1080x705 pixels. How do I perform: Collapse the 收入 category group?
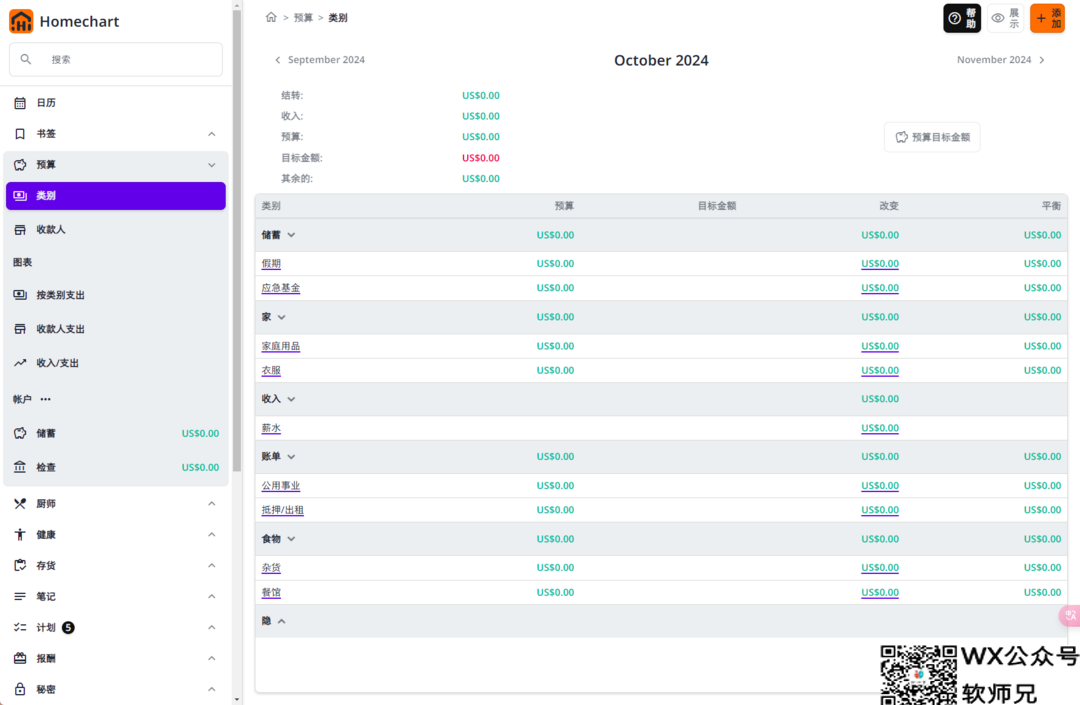point(291,399)
